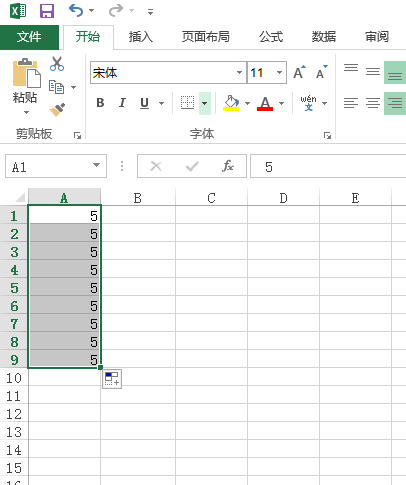This screenshot has width=406, height=485.
Task: Switch to the 插入 ribbon tab
Action: point(141,37)
